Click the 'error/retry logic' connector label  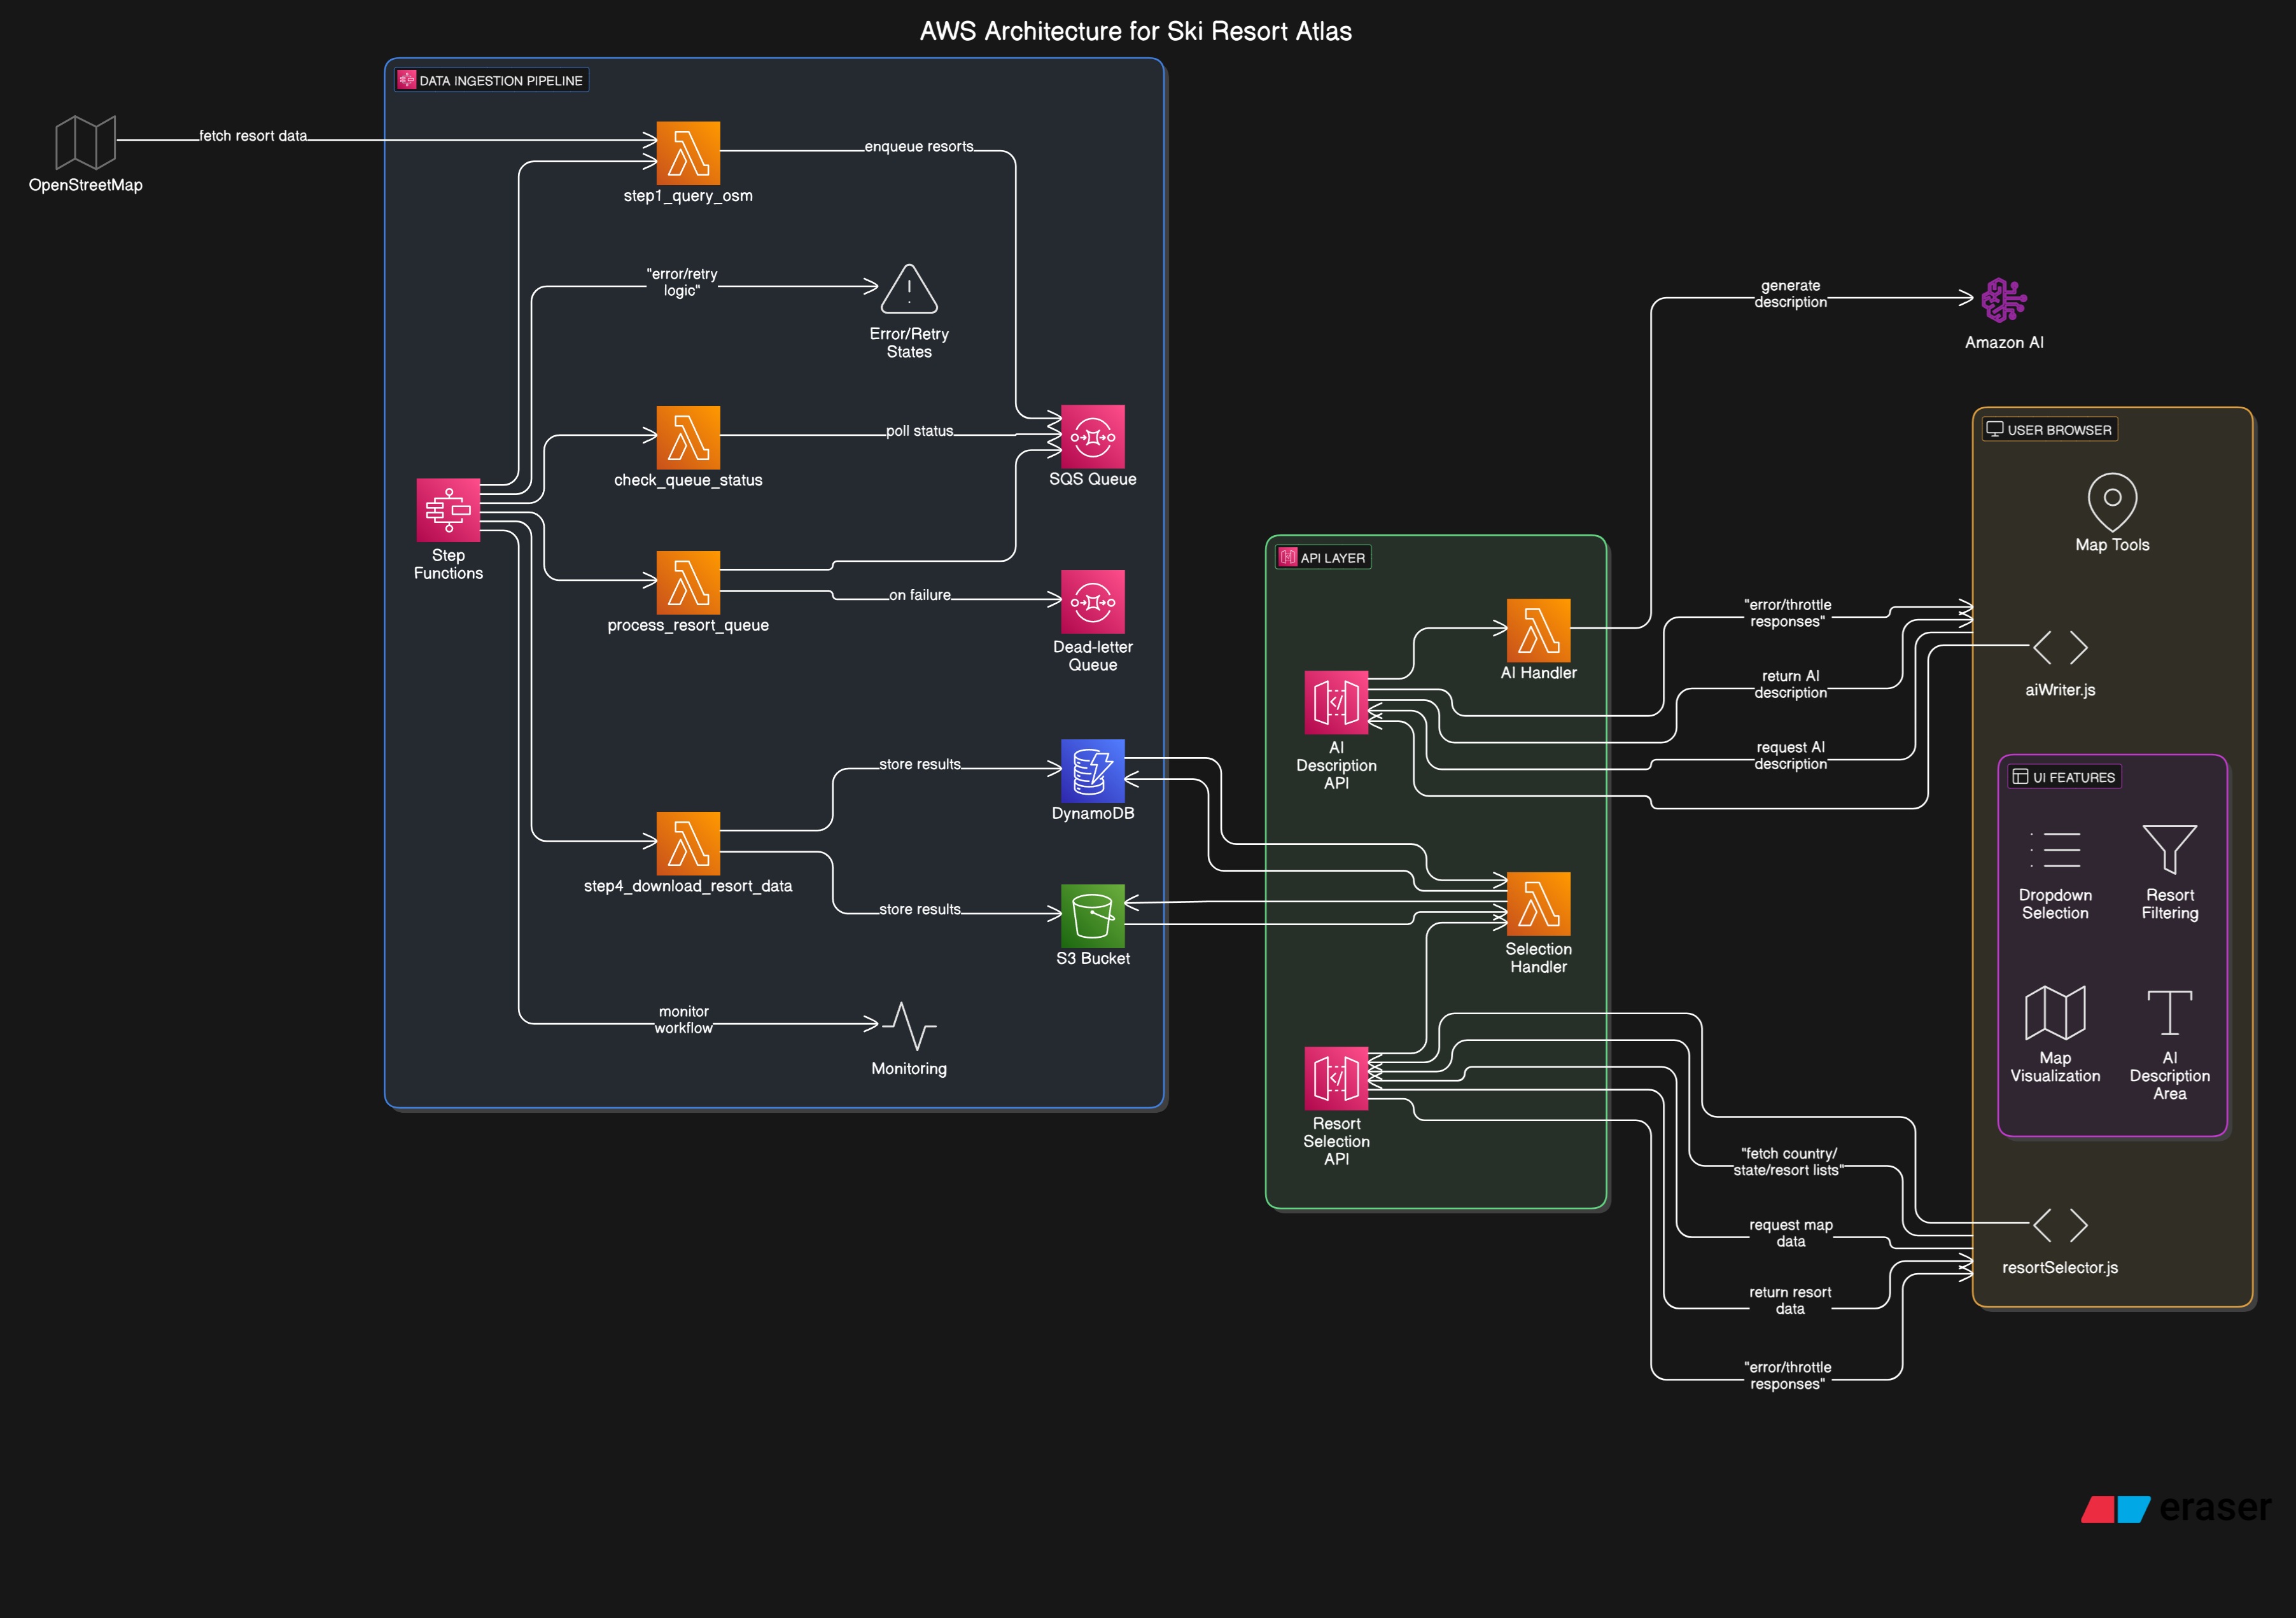point(682,282)
